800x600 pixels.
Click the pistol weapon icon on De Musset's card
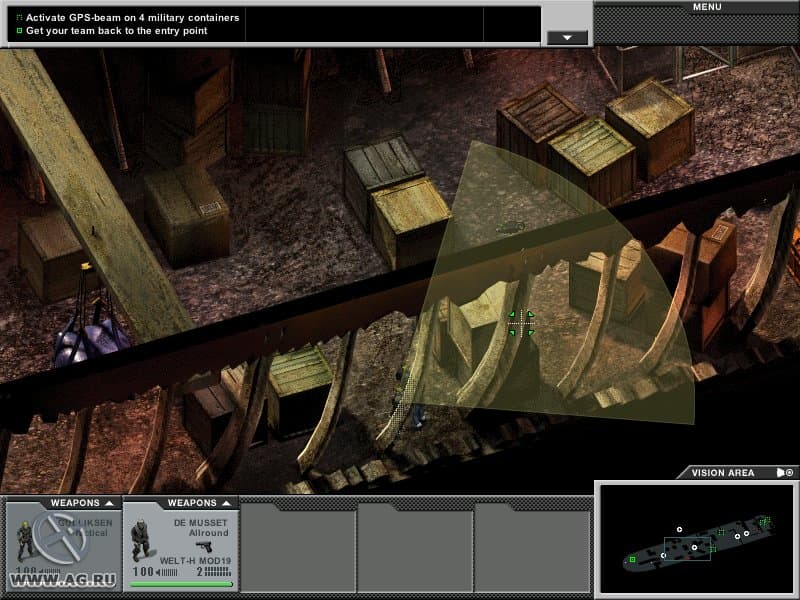coord(204,546)
